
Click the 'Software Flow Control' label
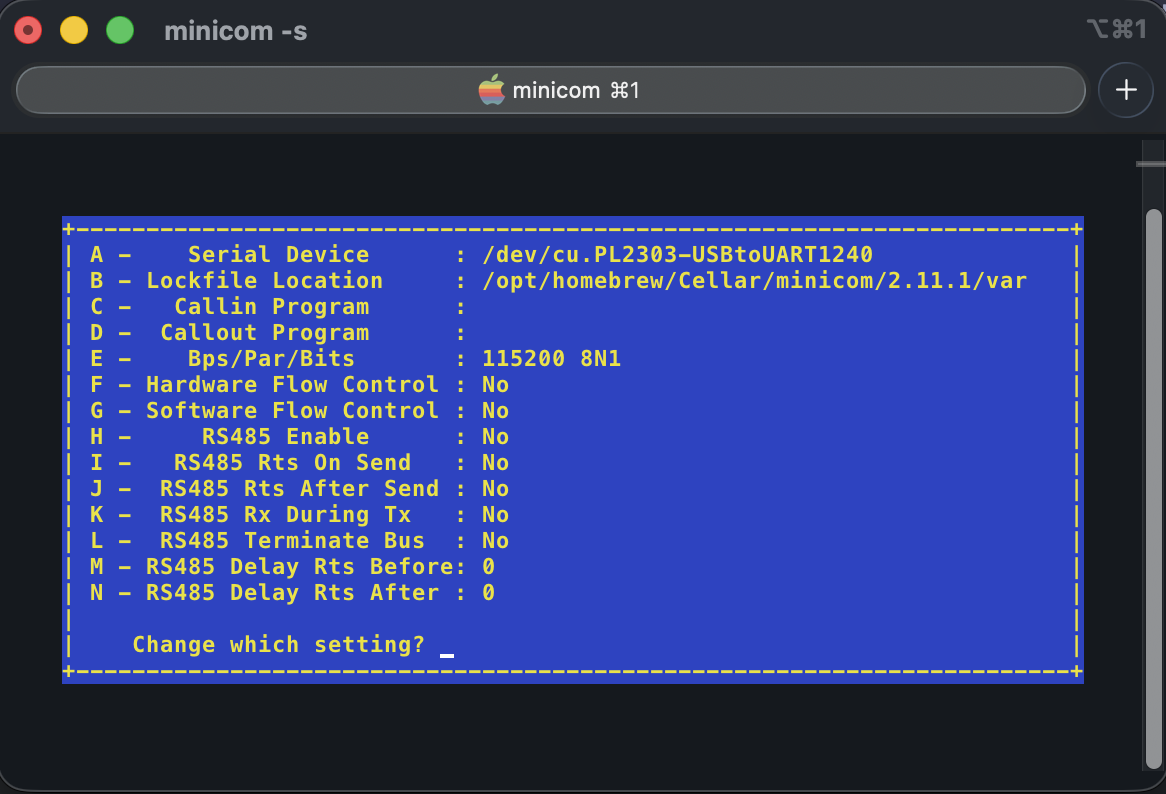292,410
